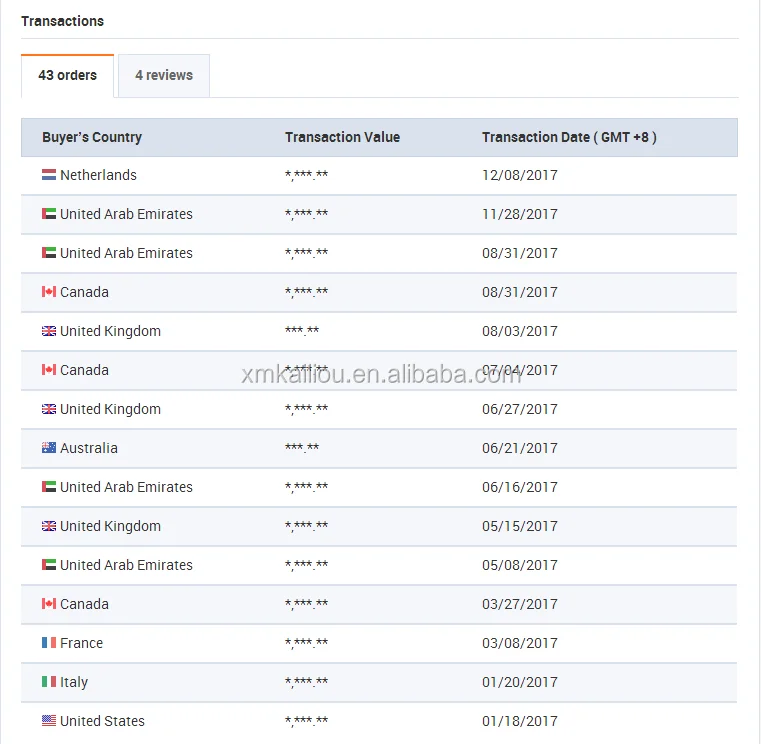Select the United States country name
The width and height of the screenshot is (761, 744).
tap(102, 721)
